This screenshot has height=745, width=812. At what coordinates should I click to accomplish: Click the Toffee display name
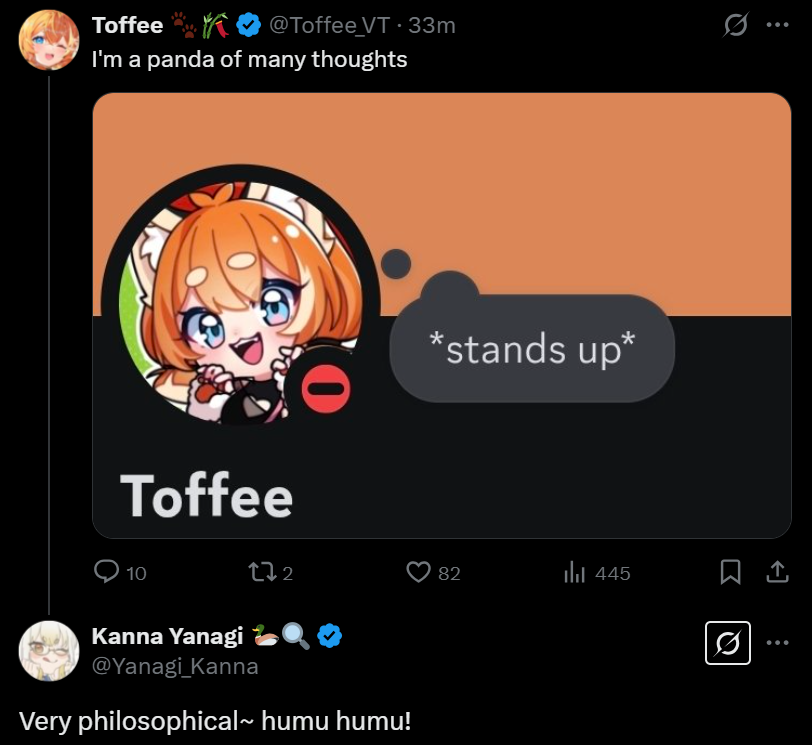pyautogui.click(x=127, y=26)
